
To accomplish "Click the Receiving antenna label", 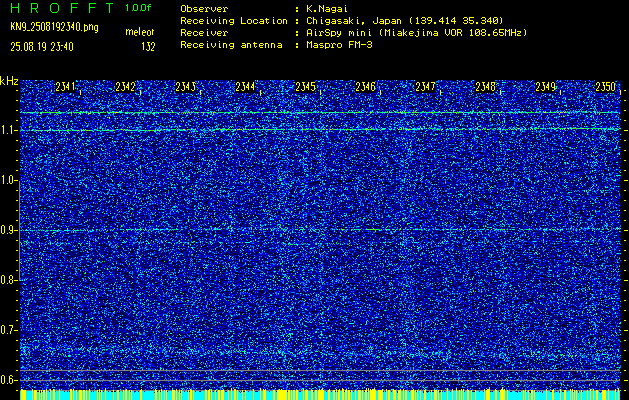I will (x=231, y=45).
